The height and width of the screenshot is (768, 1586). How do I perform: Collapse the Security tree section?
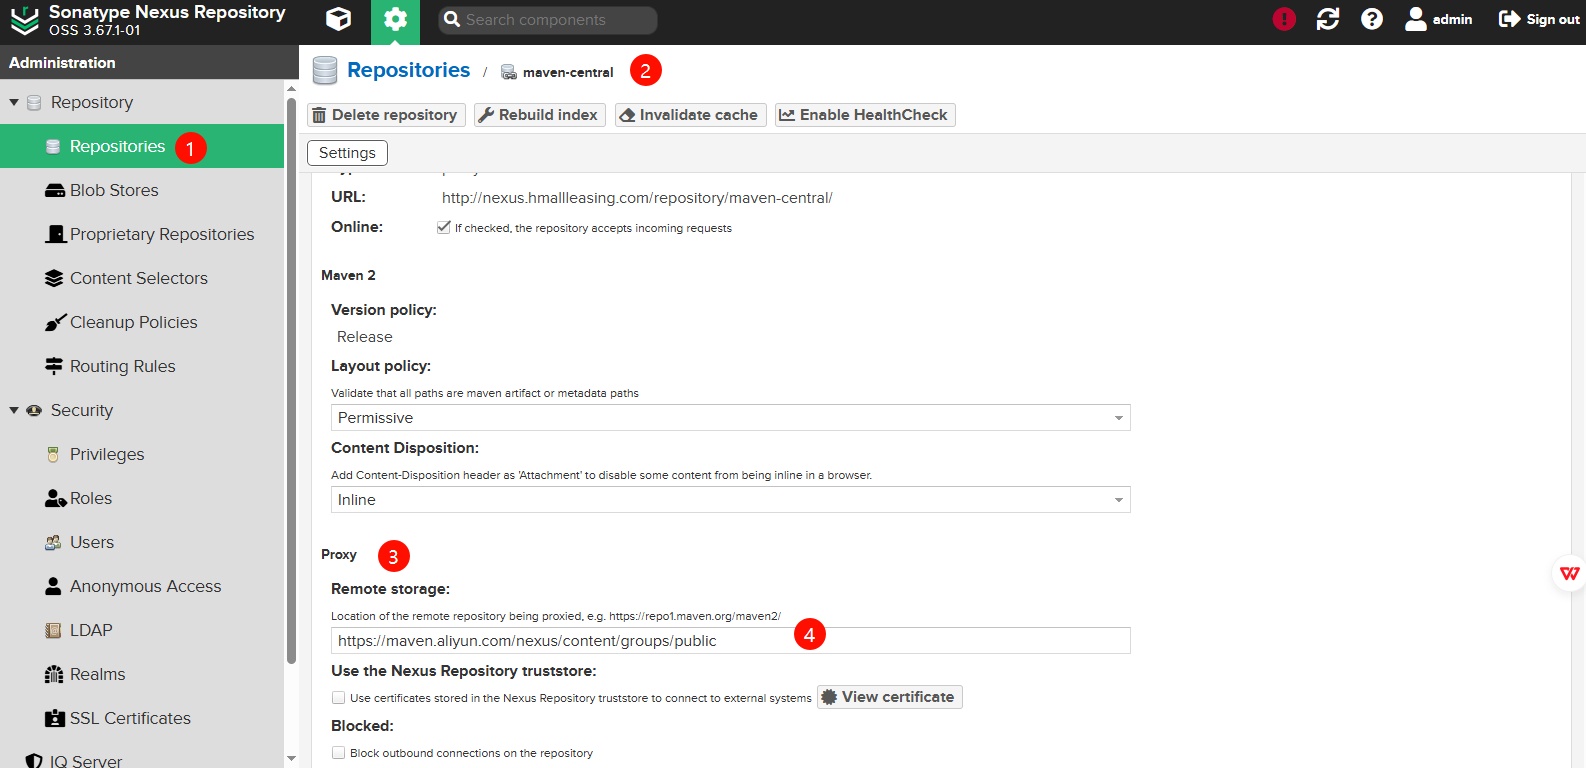click(14, 410)
